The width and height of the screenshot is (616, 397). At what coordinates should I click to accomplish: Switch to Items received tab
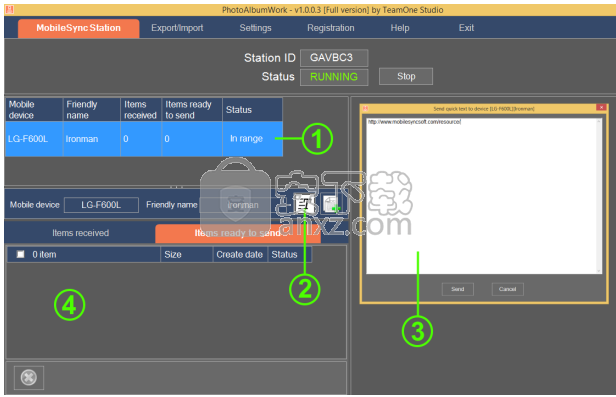pyautogui.click(x=81, y=233)
